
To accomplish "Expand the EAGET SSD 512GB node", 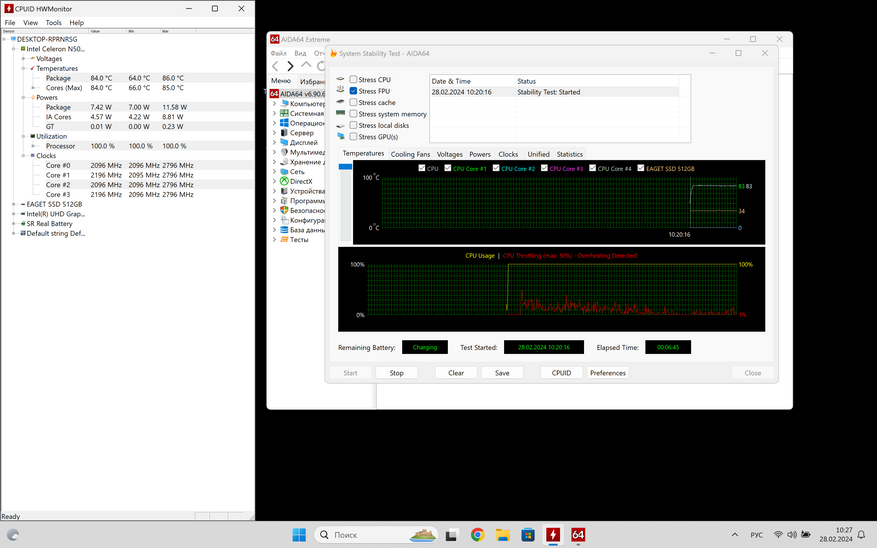I will [14, 204].
